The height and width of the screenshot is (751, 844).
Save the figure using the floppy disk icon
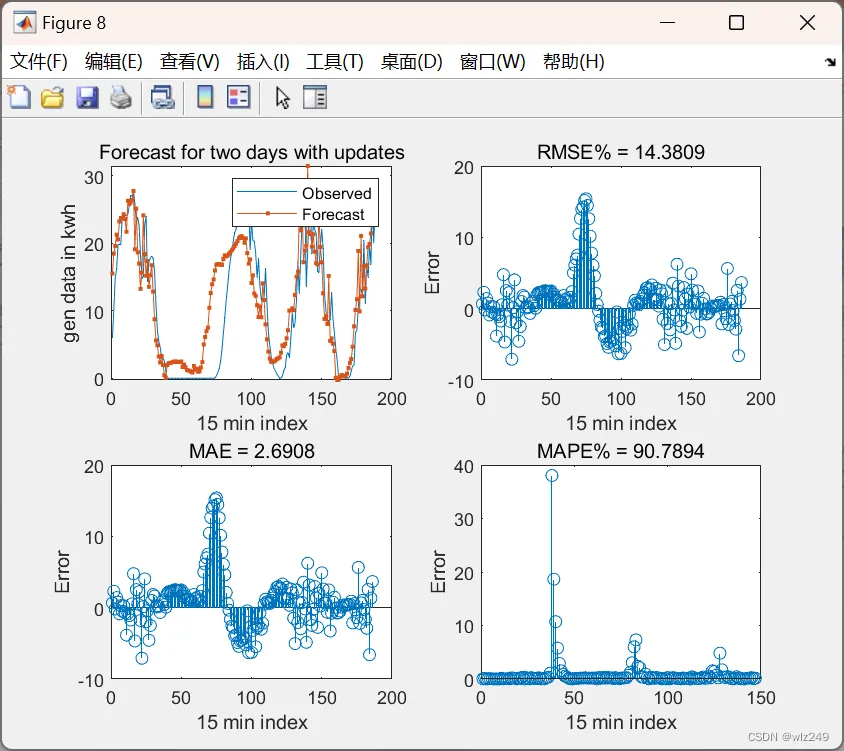click(x=87, y=98)
